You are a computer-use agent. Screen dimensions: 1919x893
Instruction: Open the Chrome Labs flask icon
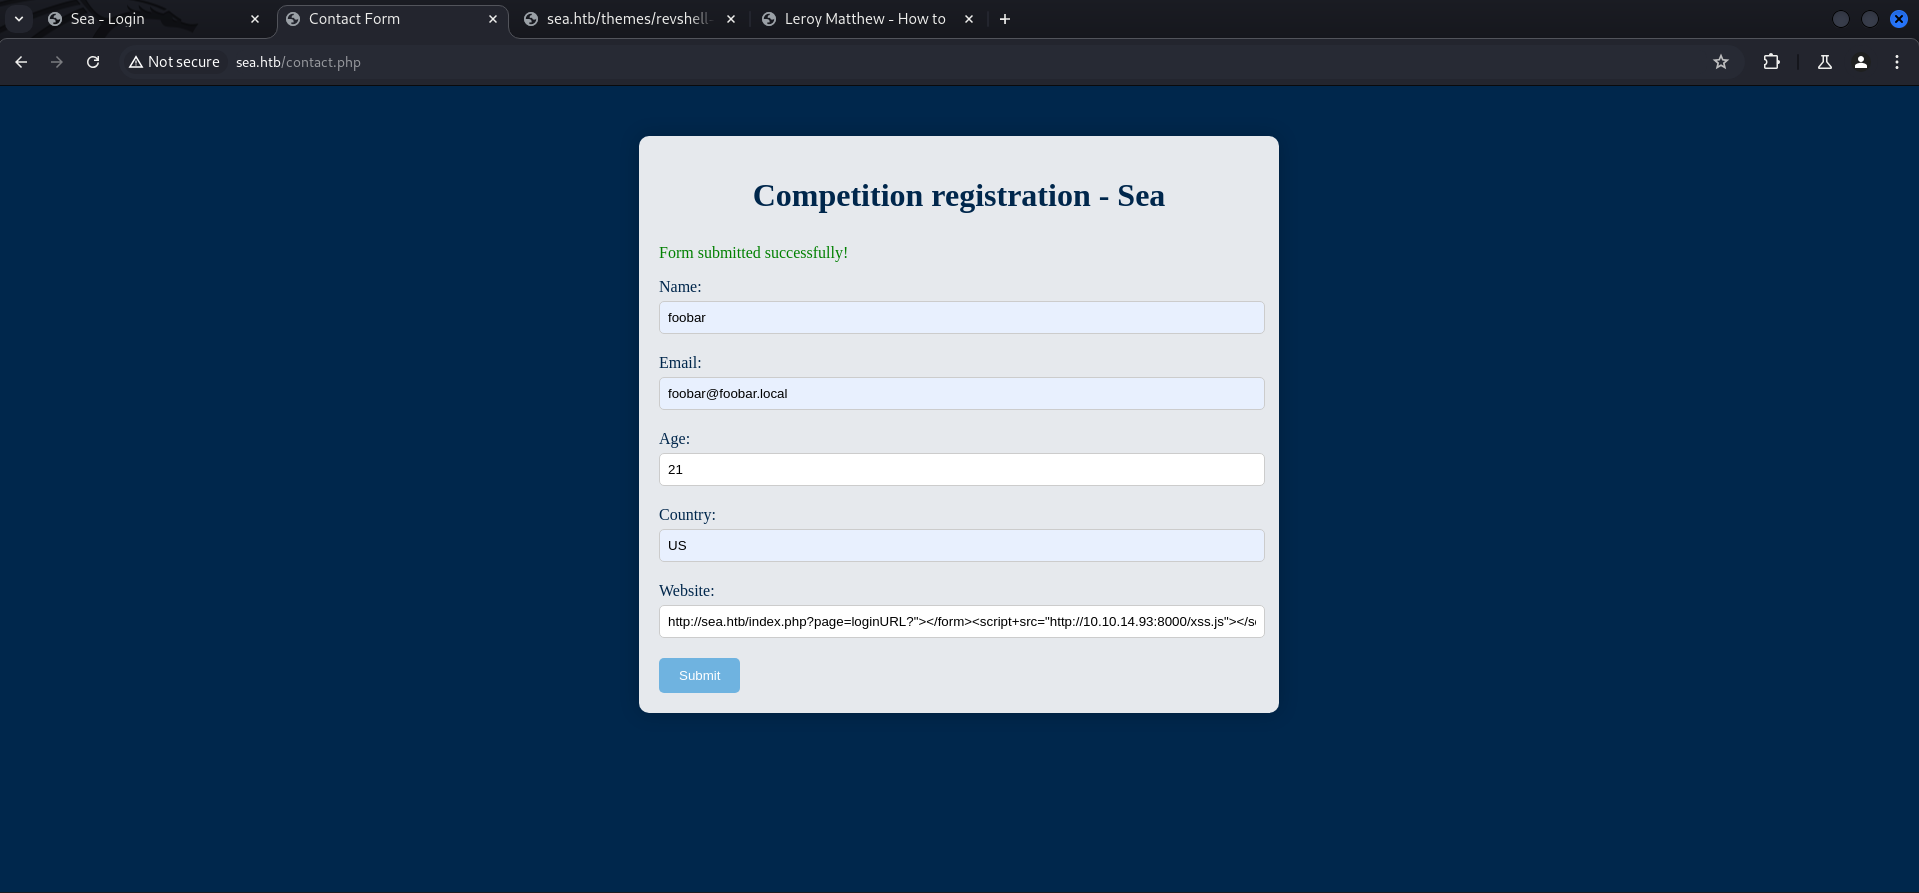click(1824, 62)
